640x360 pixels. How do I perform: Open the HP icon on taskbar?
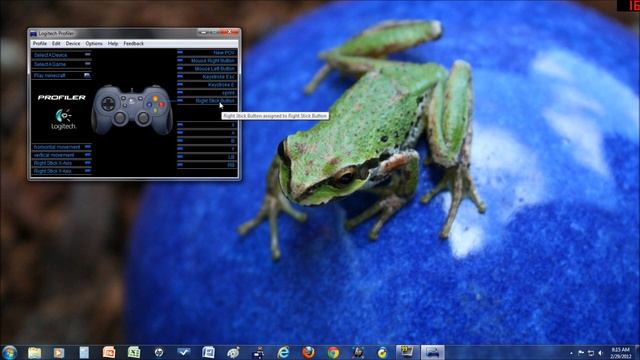coord(159,352)
